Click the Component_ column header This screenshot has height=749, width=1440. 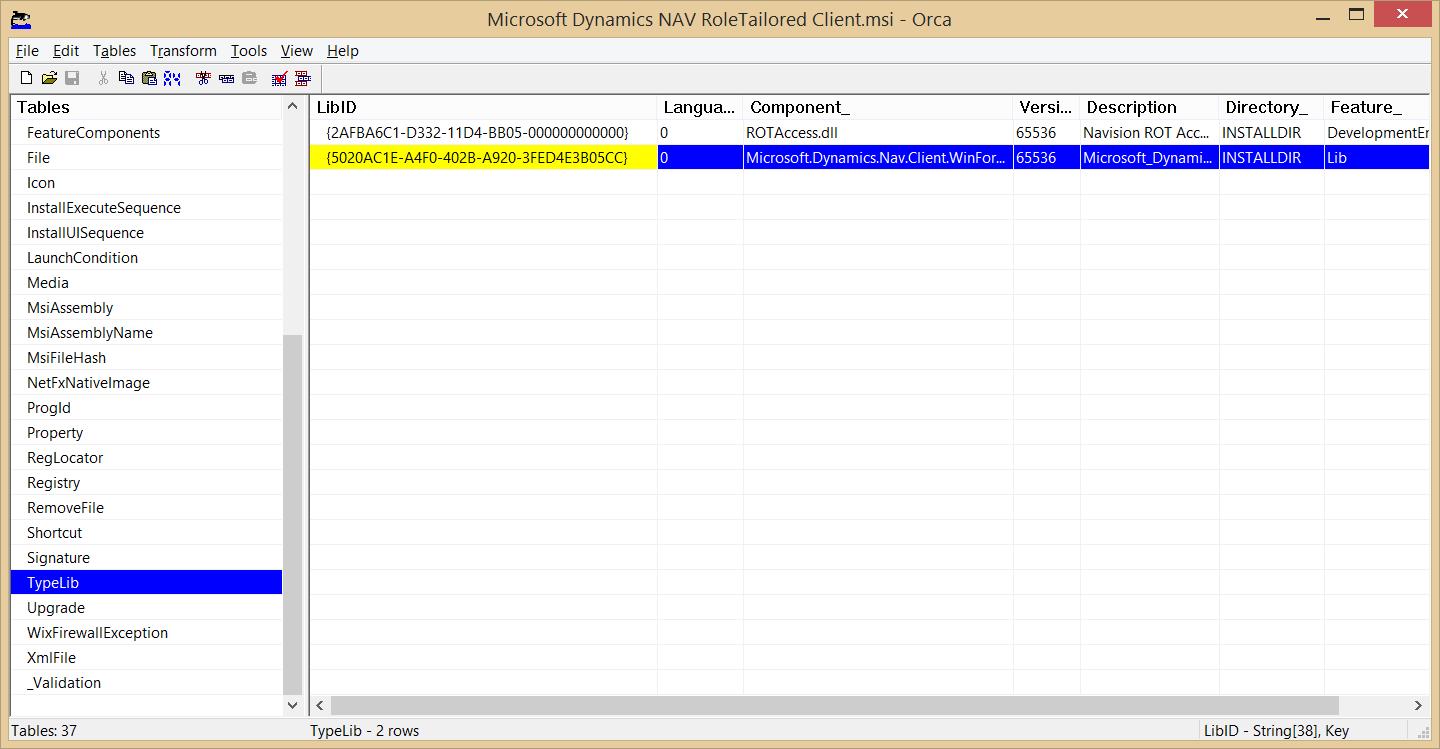pyautogui.click(x=877, y=107)
